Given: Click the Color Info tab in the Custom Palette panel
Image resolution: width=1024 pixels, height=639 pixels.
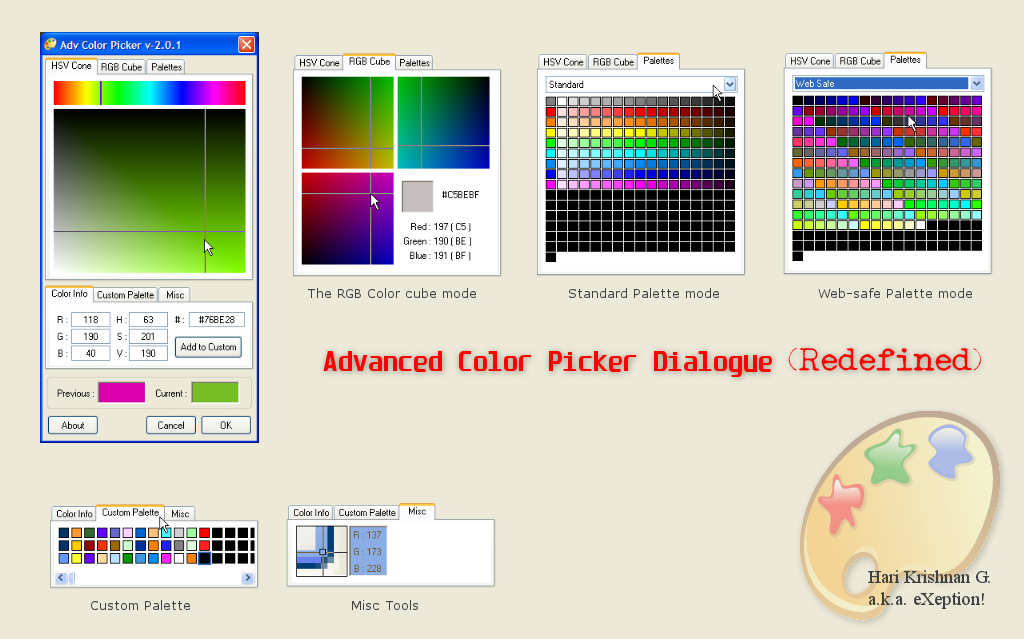Looking at the screenshot, I should 74,514.
